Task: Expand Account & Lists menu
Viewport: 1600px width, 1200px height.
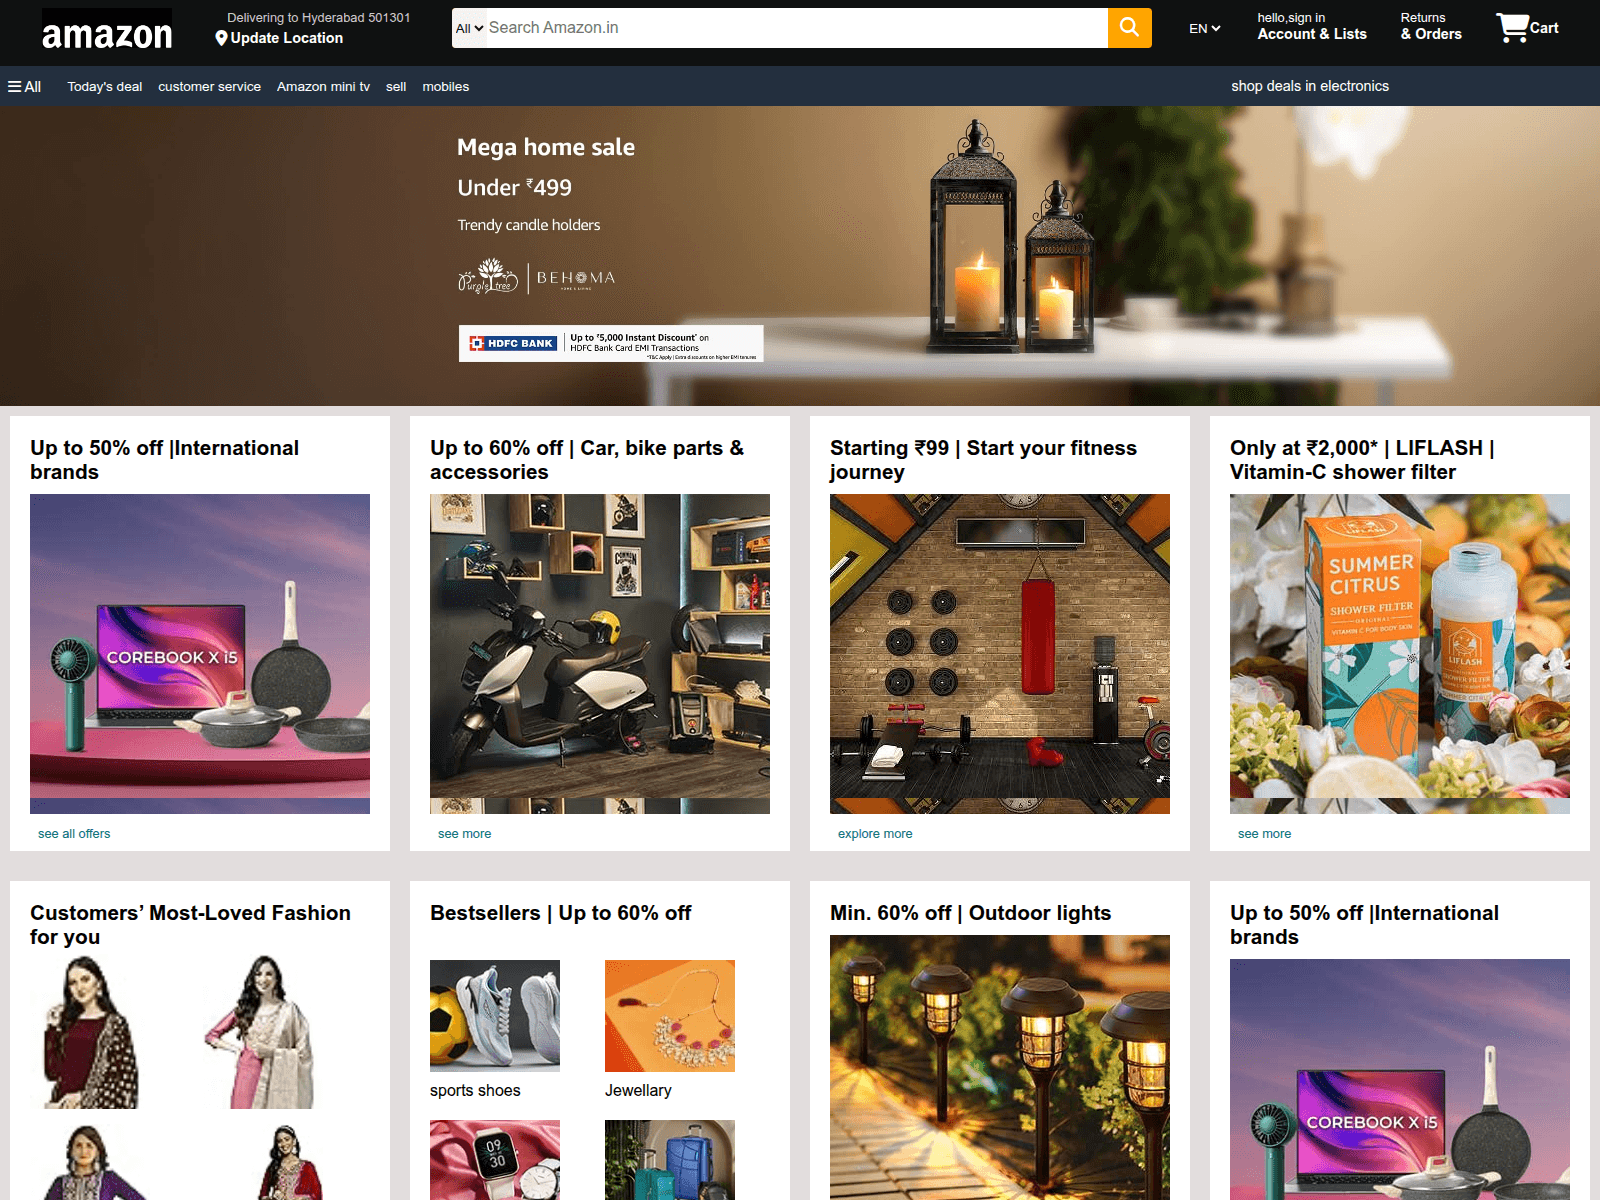Action: coord(1311,27)
